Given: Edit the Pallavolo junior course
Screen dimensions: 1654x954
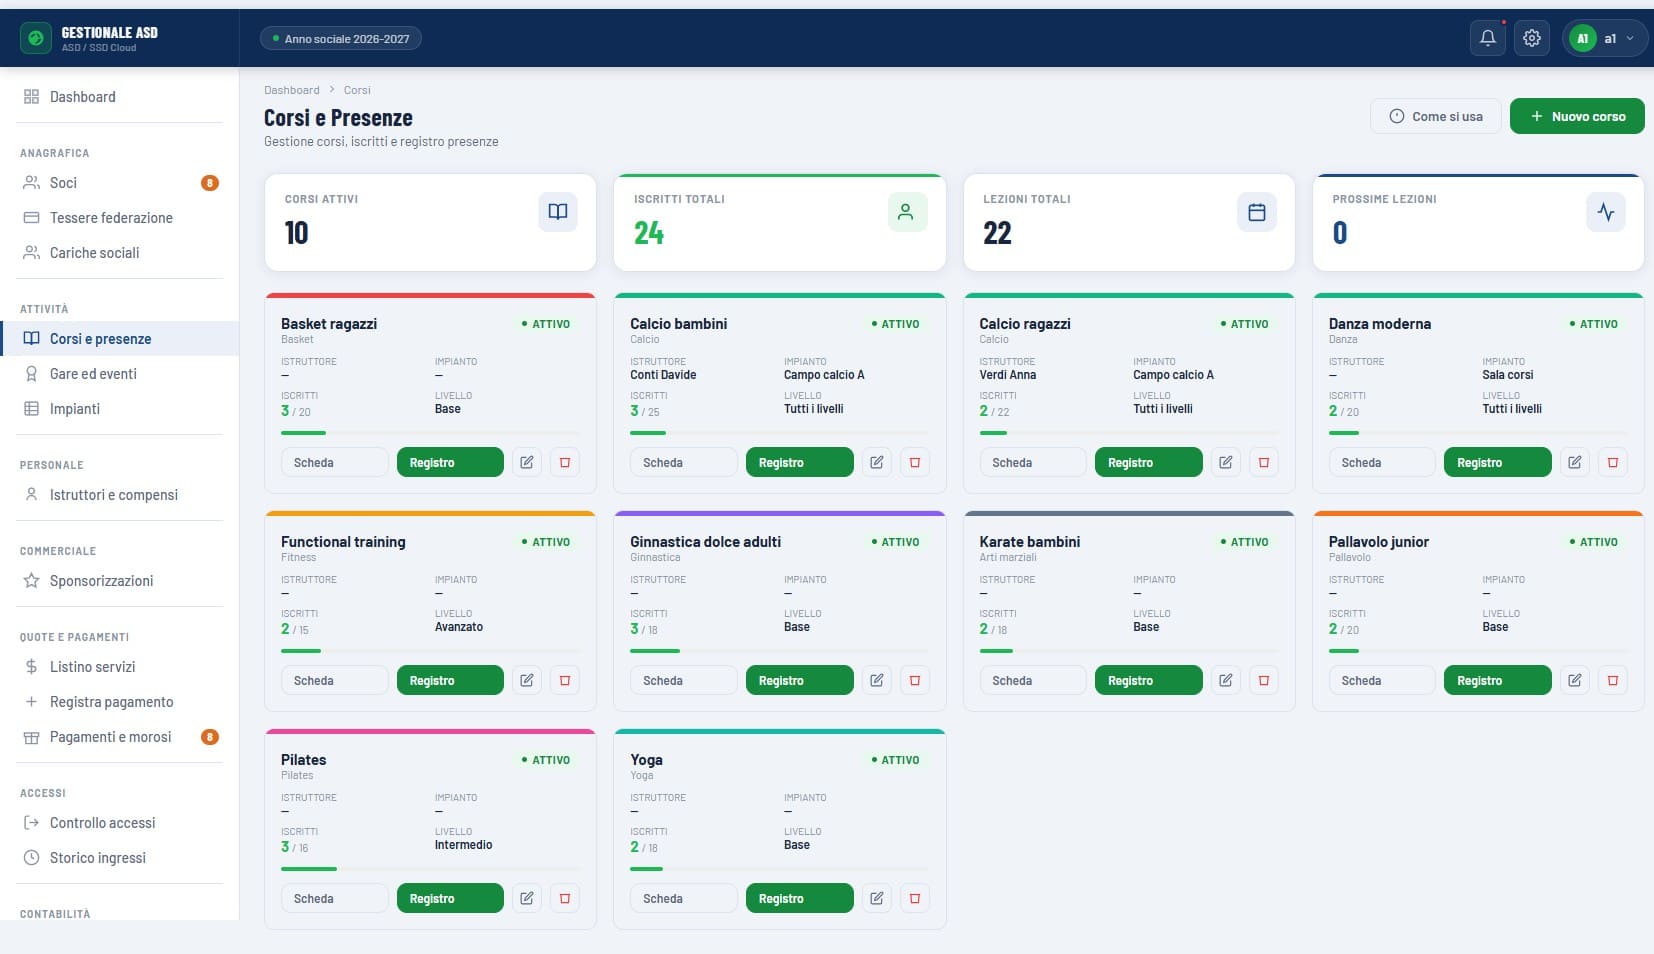Looking at the screenshot, I should (x=1575, y=680).
